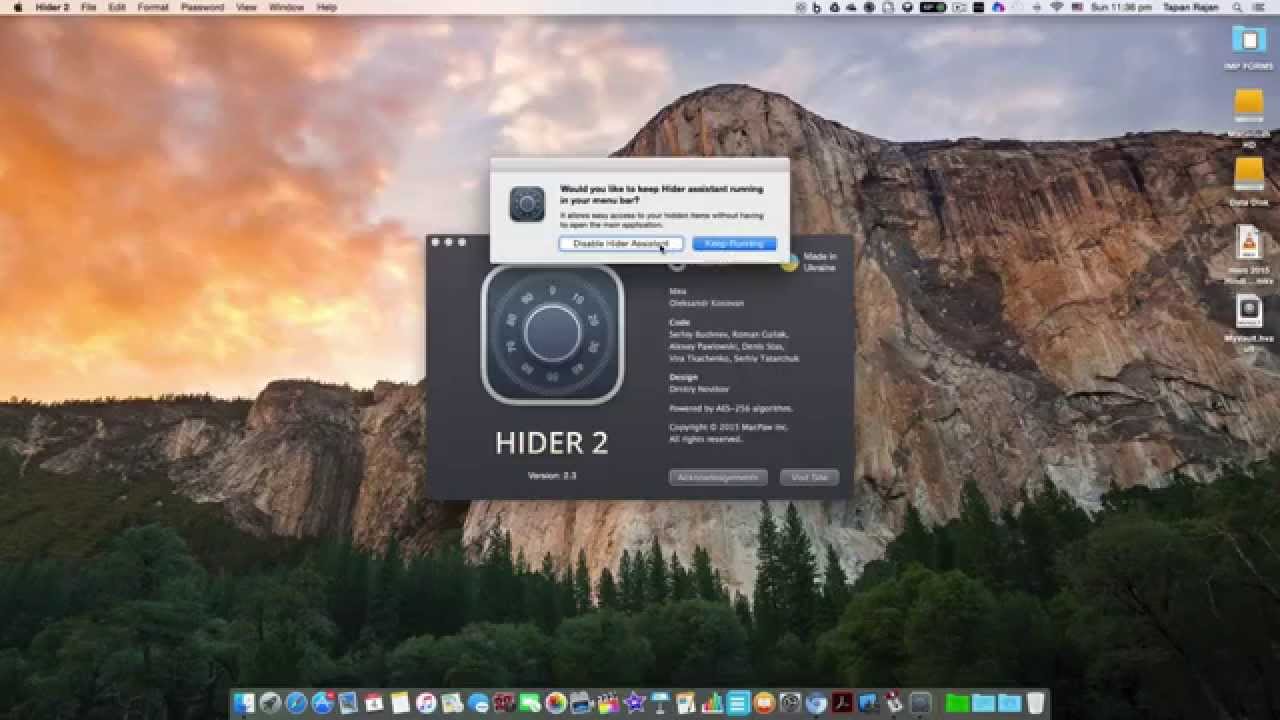The width and height of the screenshot is (1280, 720).
Task: Open the Help menu
Action: [x=327, y=7]
